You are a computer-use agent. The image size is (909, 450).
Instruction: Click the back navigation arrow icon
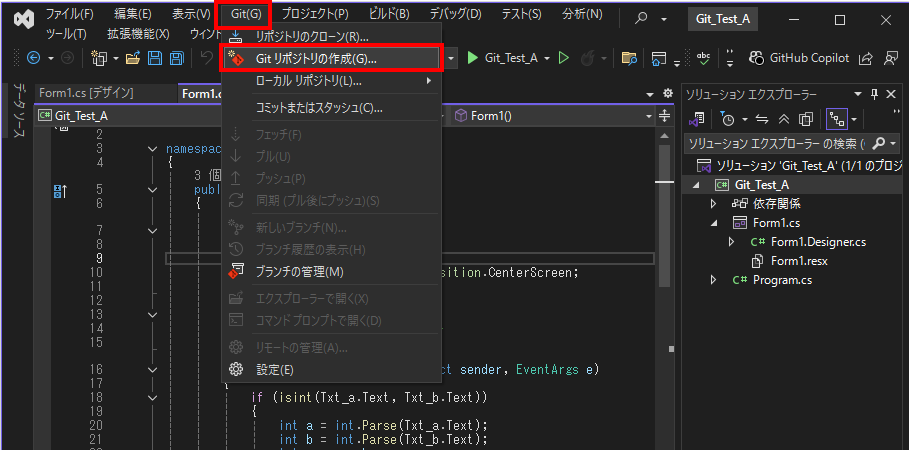(x=33, y=58)
